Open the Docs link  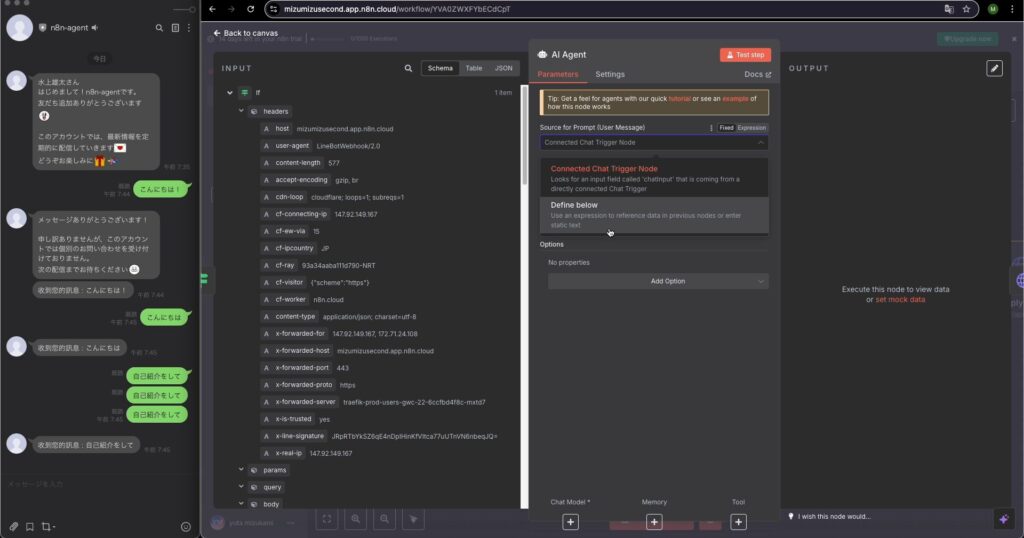pos(758,74)
